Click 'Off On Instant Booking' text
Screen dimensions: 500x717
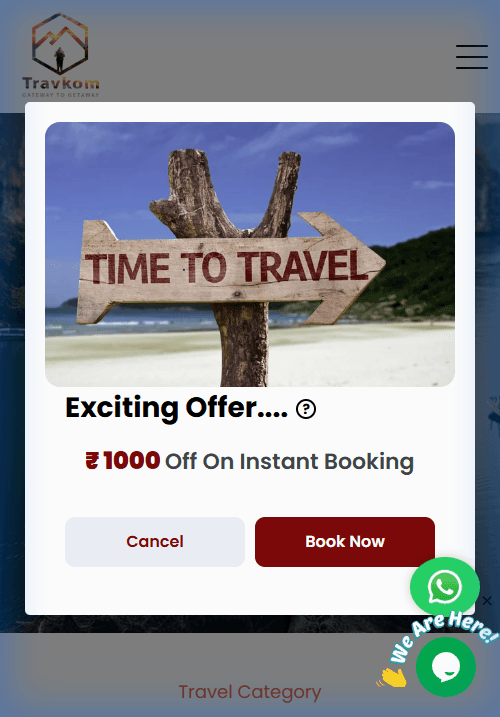coord(289,461)
